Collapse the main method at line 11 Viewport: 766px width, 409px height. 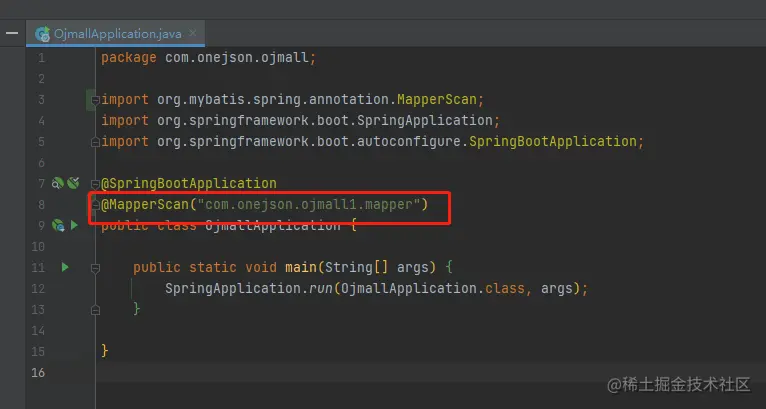(96, 268)
